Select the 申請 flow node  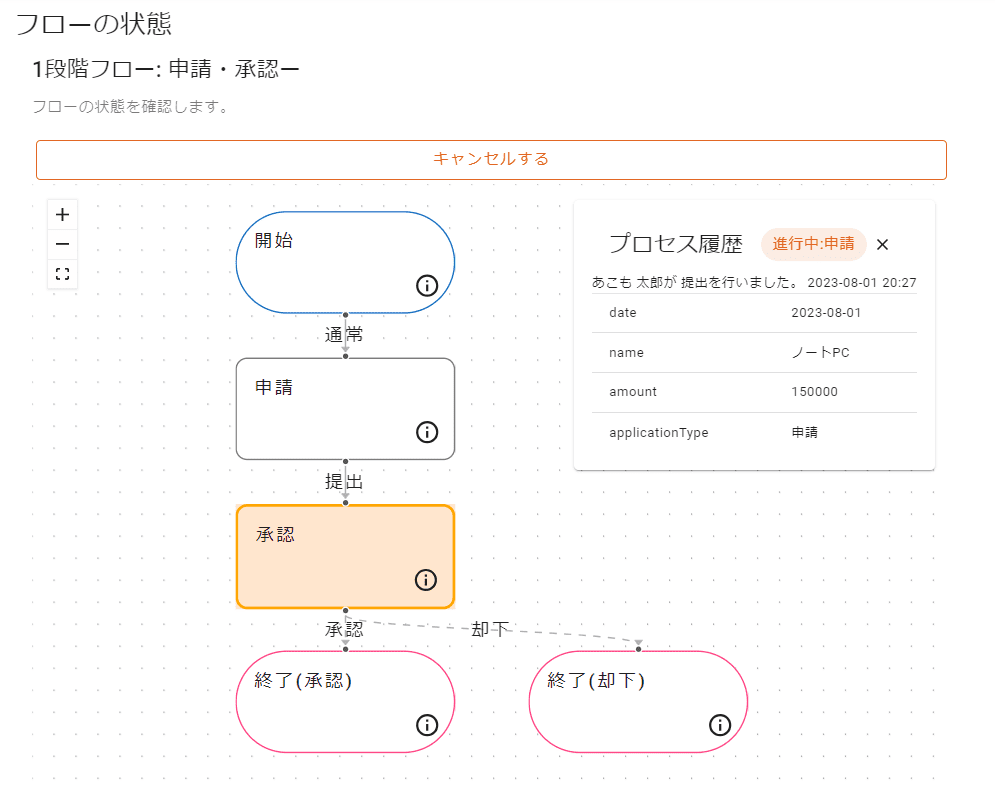[x=330, y=408]
